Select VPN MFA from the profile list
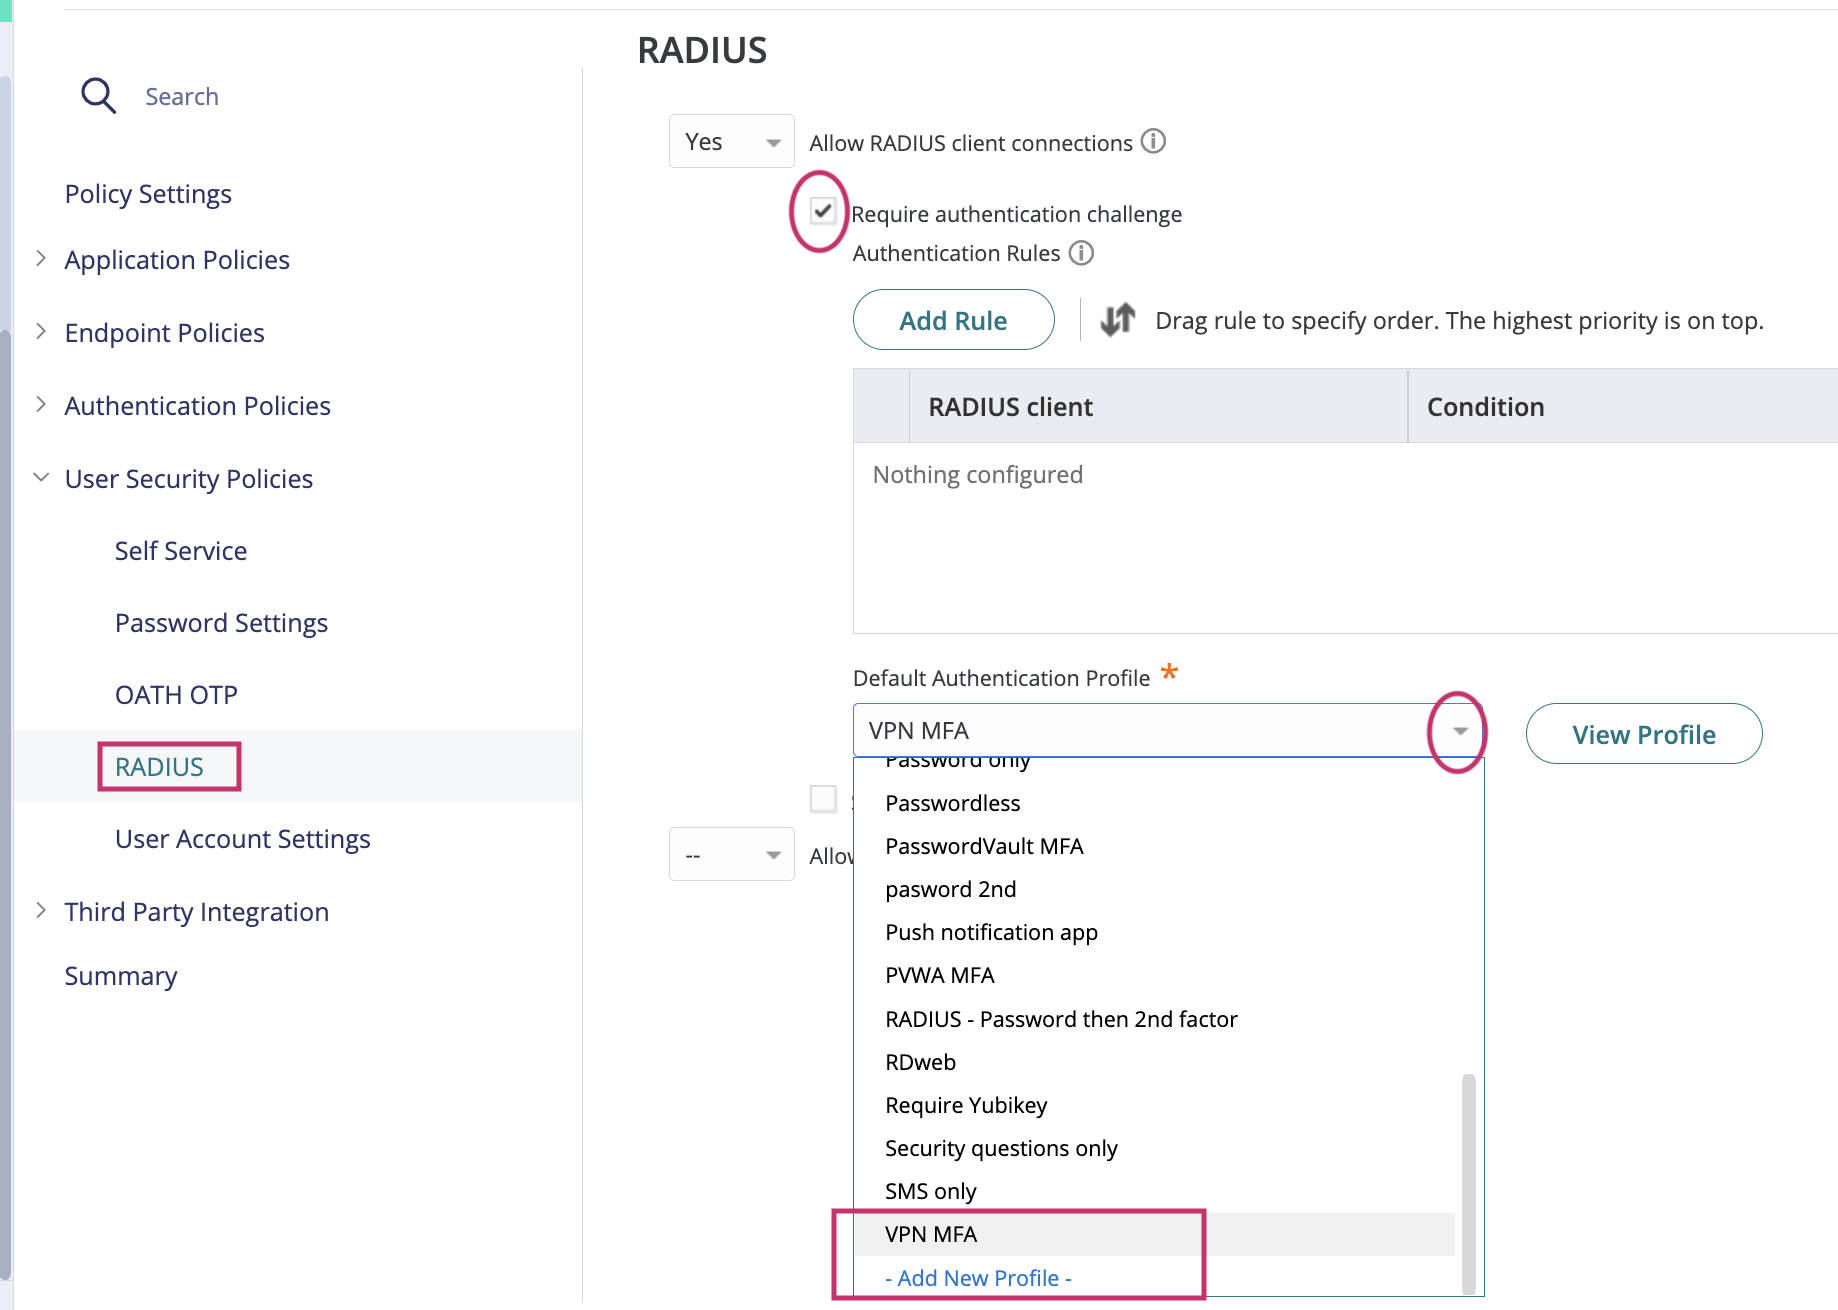This screenshot has width=1838, height=1310. point(930,1234)
